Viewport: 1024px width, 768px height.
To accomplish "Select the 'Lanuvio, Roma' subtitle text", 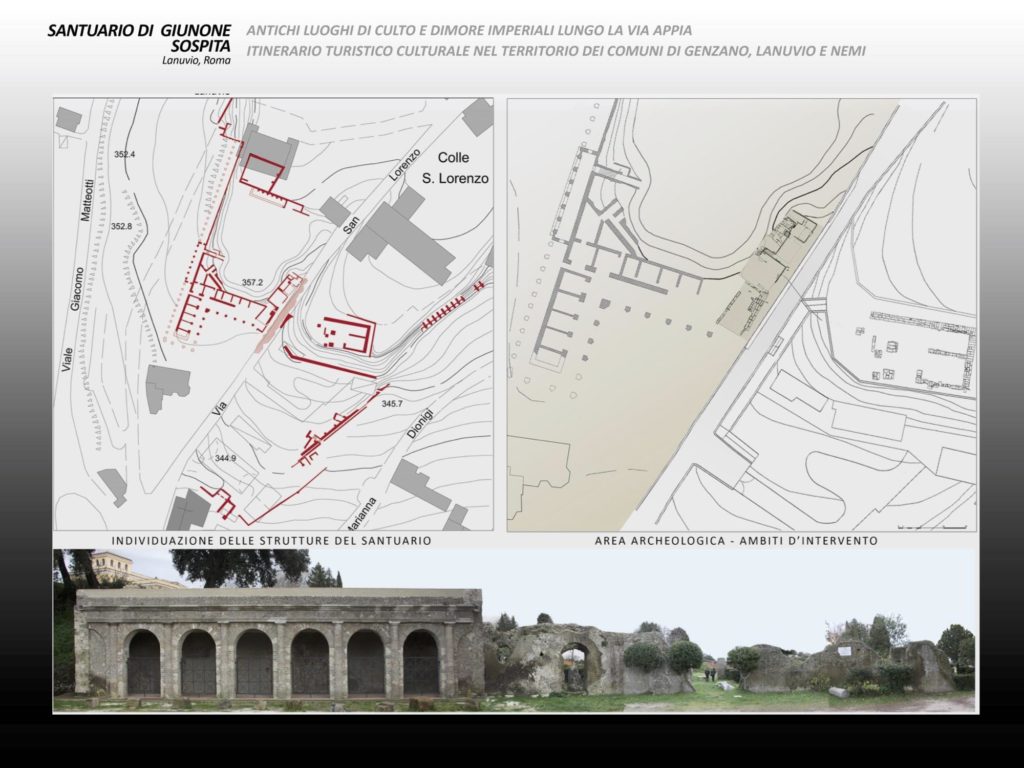I will point(196,61).
